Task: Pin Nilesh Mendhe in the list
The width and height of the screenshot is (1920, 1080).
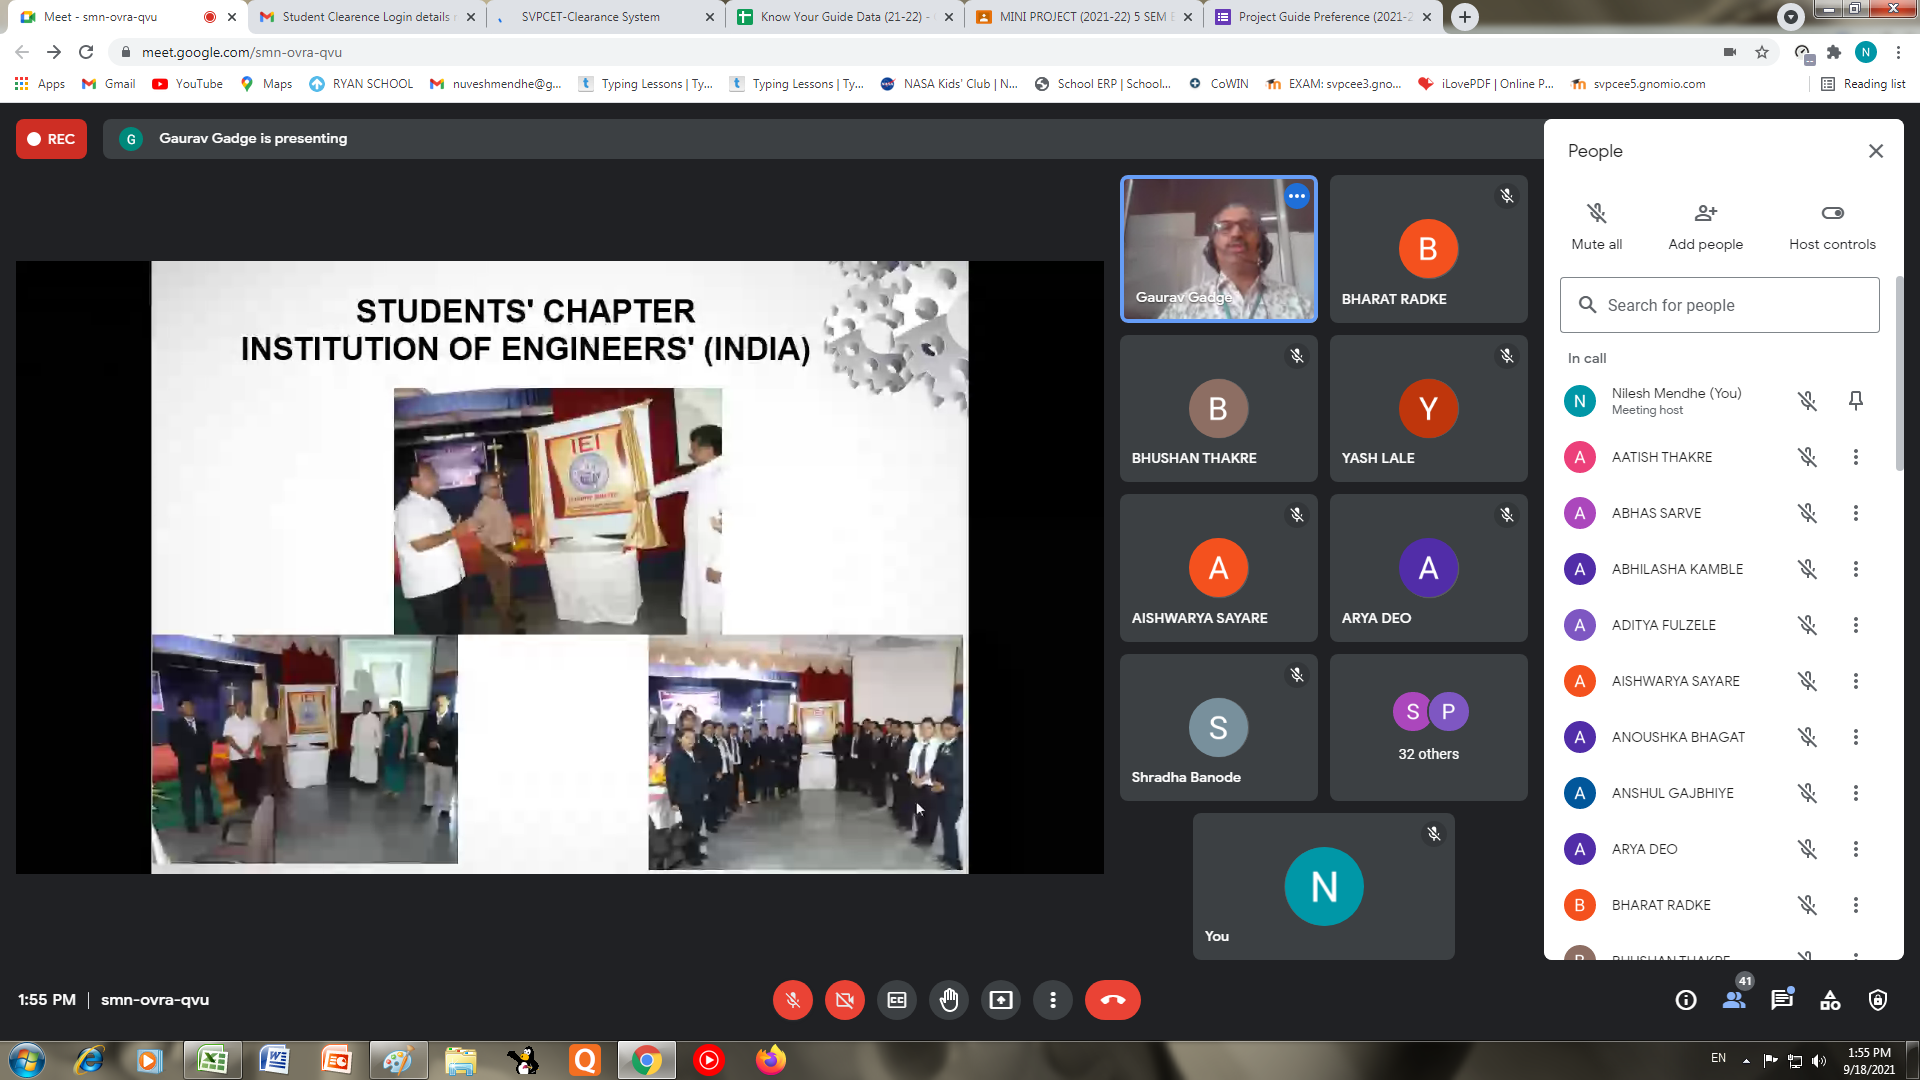Action: pos(1856,401)
